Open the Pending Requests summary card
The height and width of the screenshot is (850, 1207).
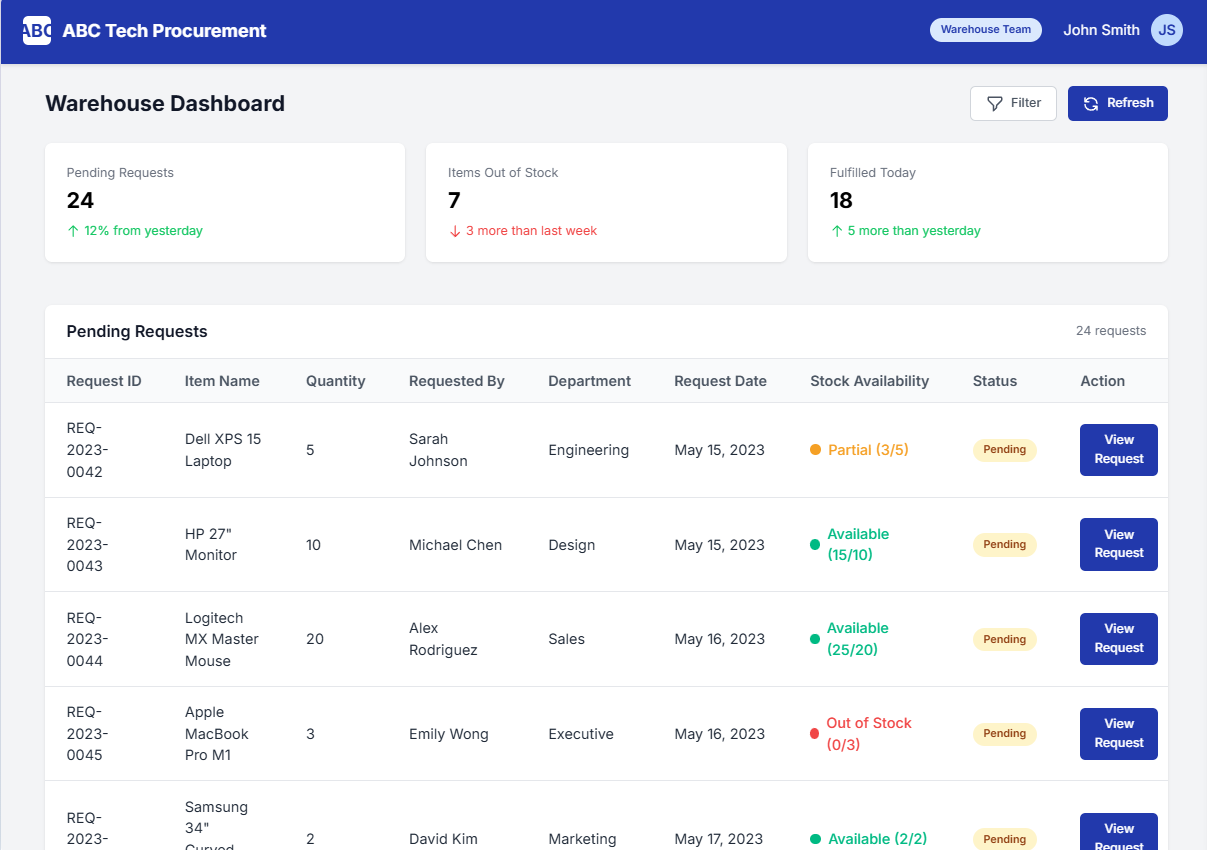tap(225, 202)
